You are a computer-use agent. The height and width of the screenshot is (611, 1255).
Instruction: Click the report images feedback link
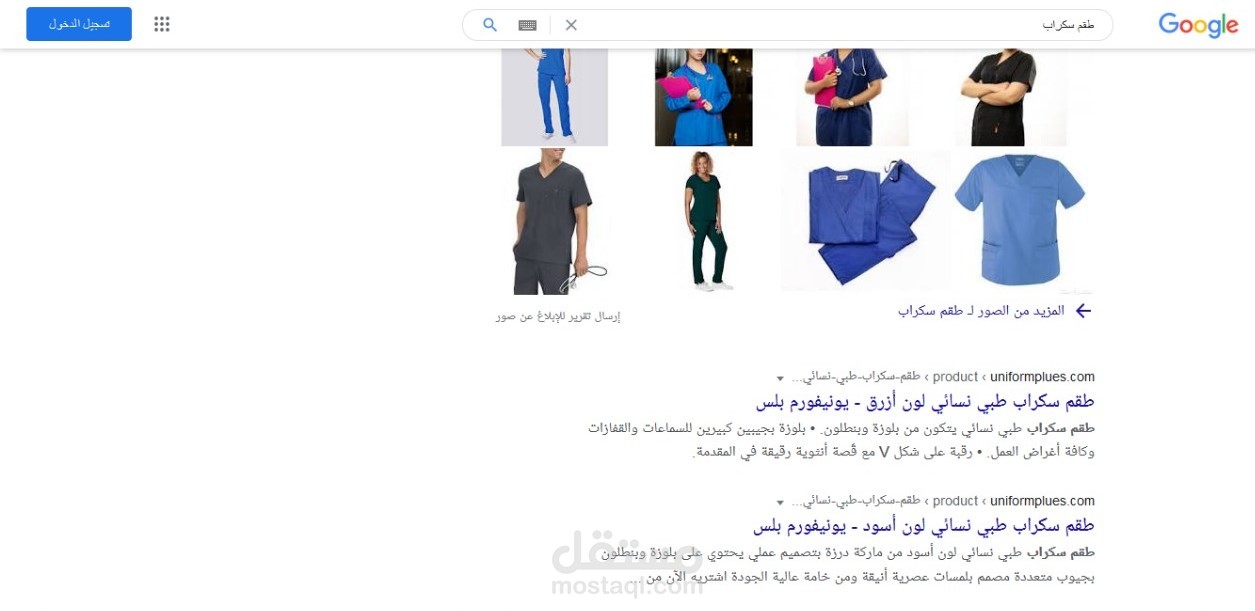pyautogui.click(x=558, y=316)
